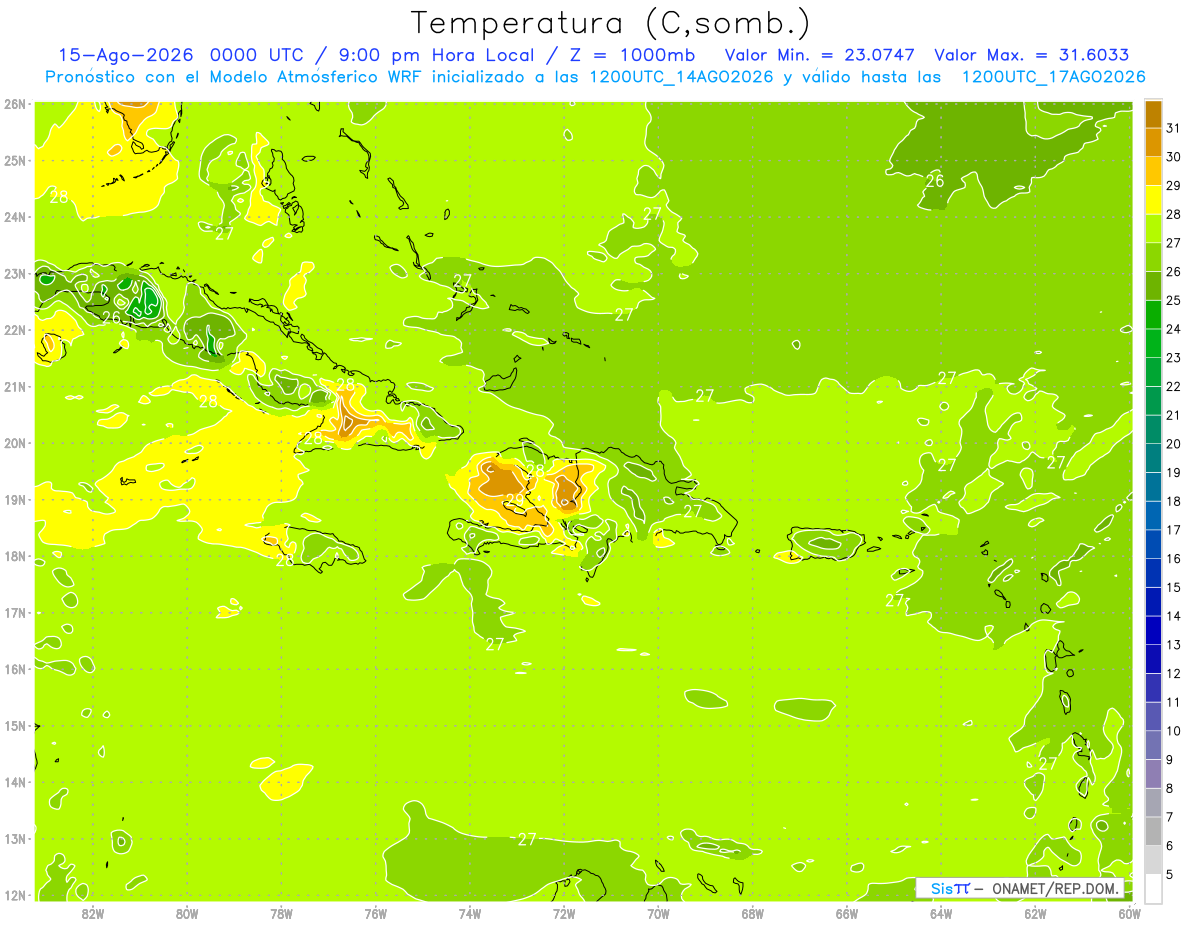Click the "74W" longitude axis label
This screenshot has width=1200, height=927.
coord(470,913)
